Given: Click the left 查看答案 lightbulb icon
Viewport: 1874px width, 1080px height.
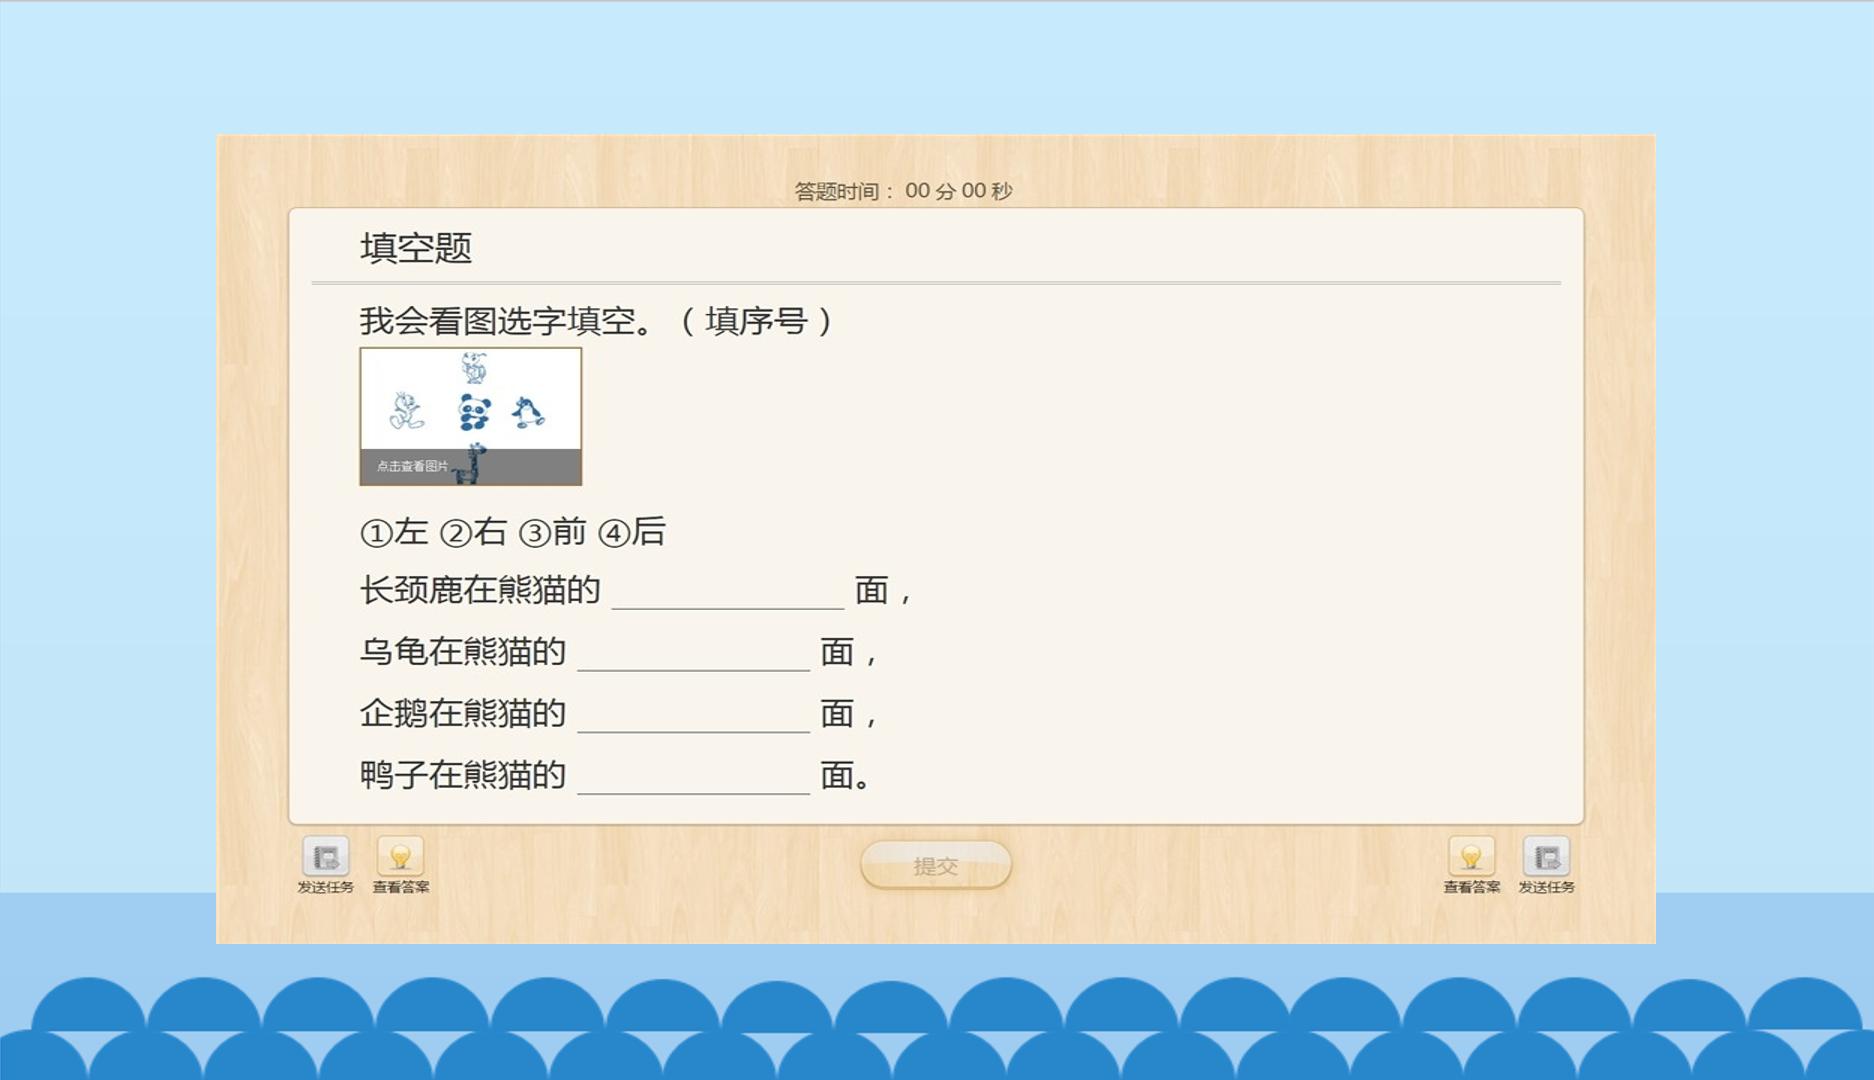Looking at the screenshot, I should click(x=400, y=857).
